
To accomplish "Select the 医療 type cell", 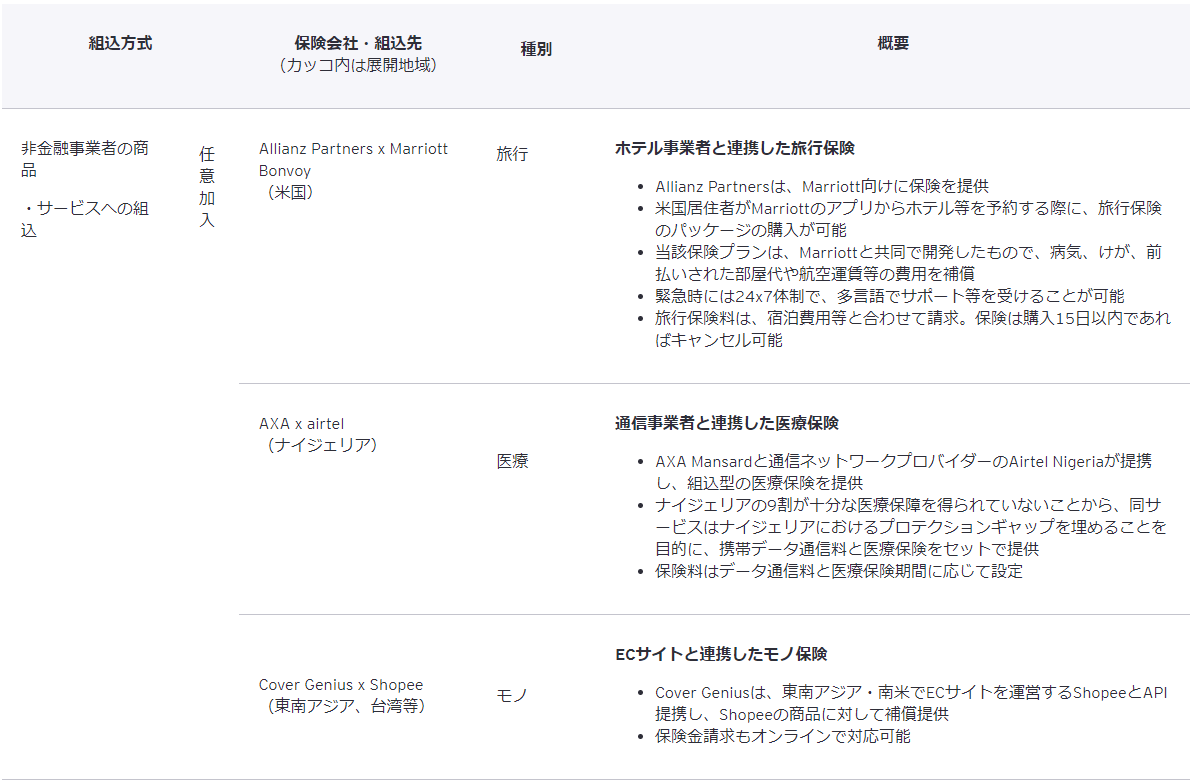I will click(x=512, y=461).
